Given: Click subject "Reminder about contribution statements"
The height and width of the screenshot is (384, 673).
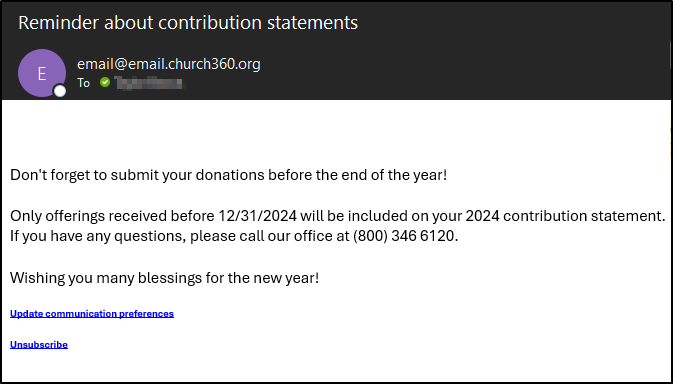Looking at the screenshot, I should 188,23.
